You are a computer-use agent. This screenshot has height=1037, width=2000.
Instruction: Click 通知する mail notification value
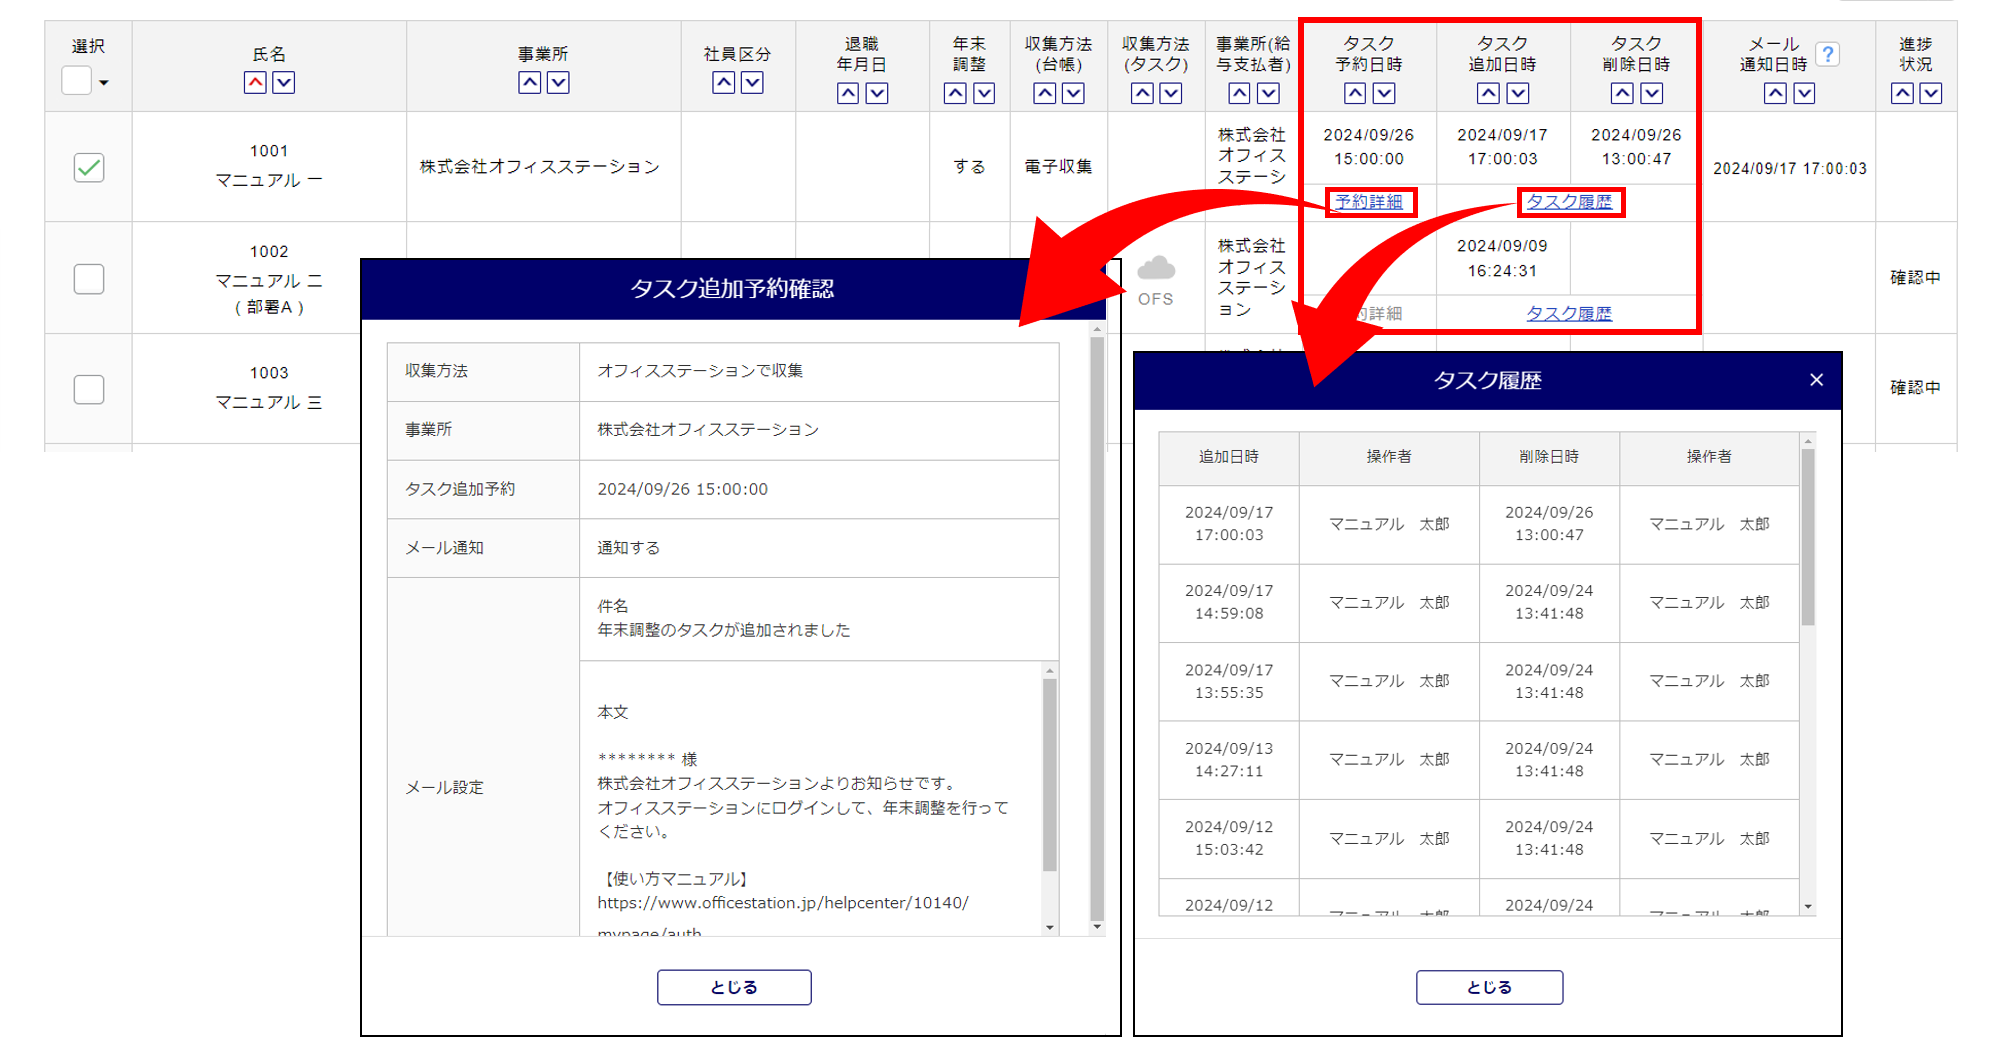click(x=629, y=548)
